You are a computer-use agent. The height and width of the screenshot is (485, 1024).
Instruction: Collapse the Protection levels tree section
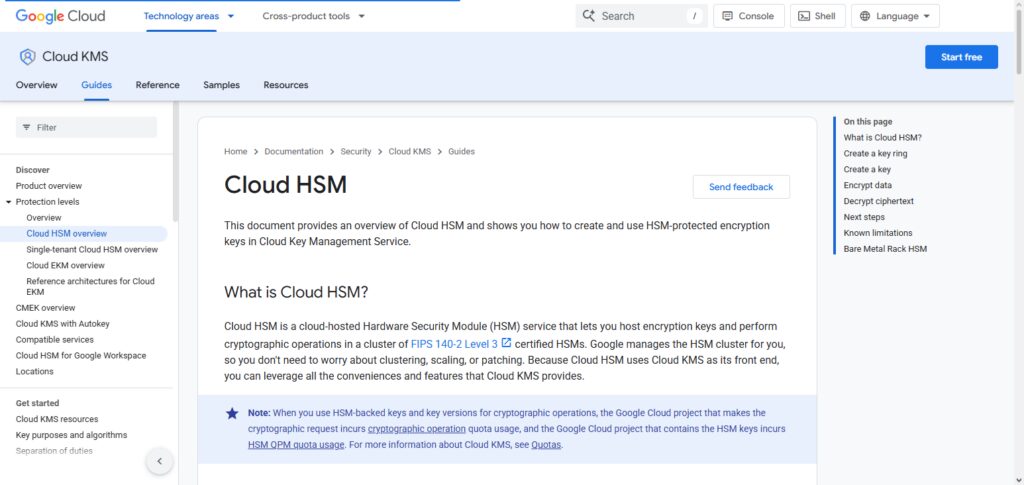8,202
